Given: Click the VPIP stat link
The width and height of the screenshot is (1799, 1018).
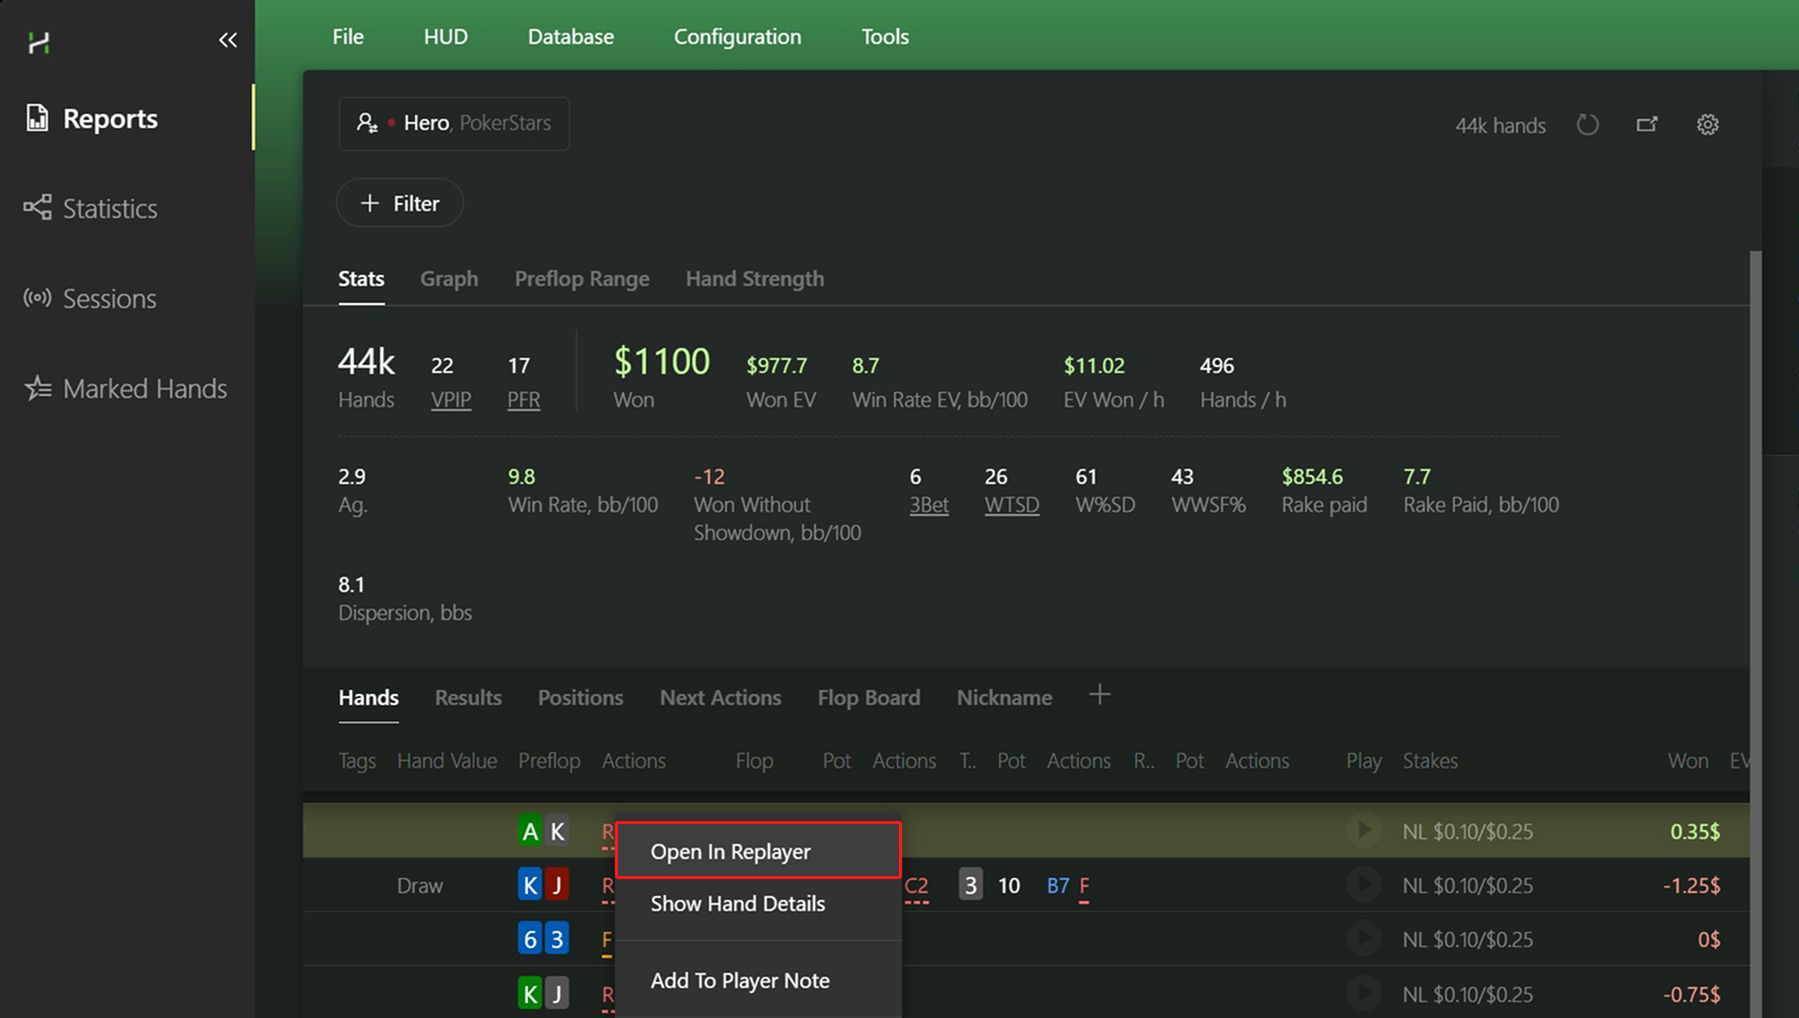Looking at the screenshot, I should [450, 399].
